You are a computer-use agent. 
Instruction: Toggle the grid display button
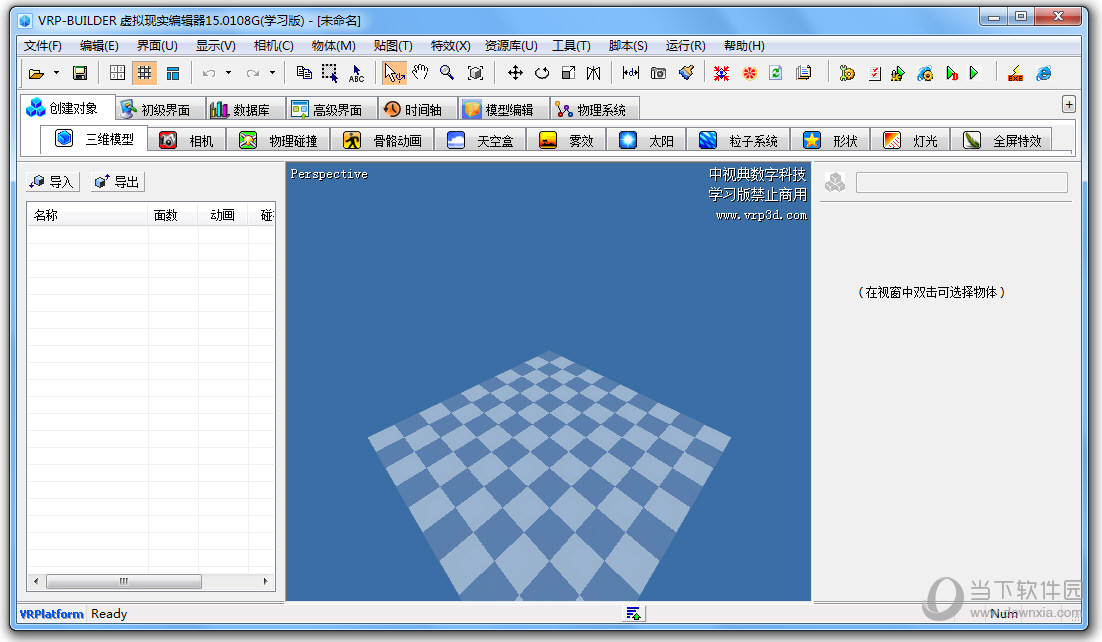tap(145, 73)
